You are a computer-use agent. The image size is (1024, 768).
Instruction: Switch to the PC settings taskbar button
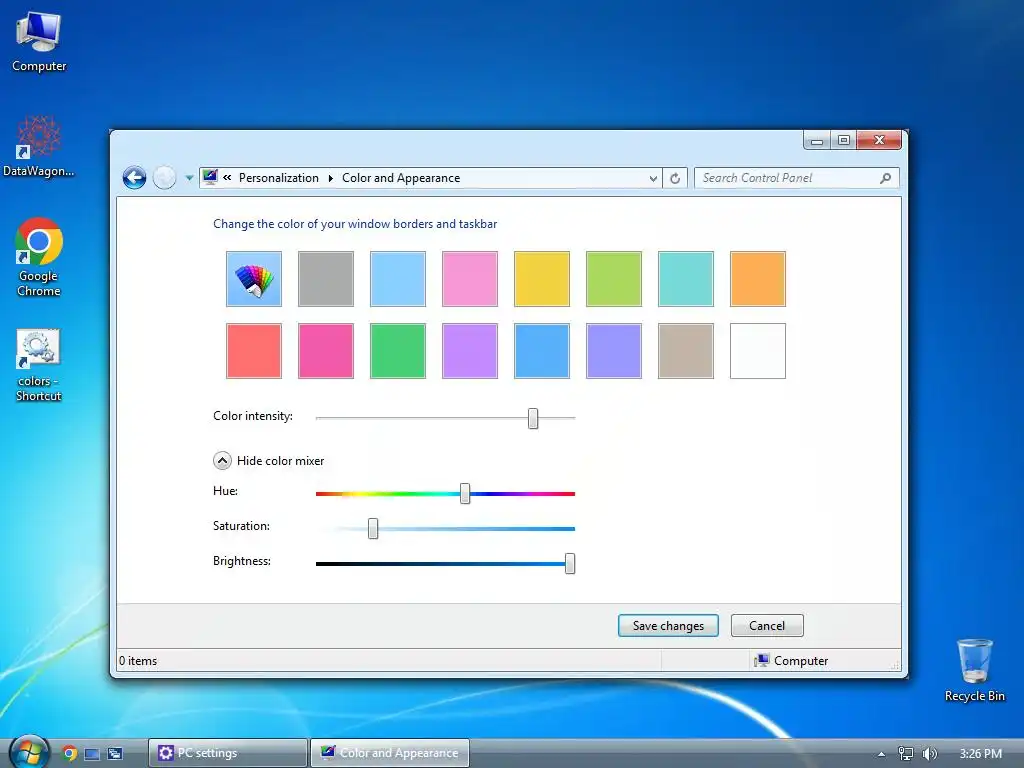pos(227,753)
